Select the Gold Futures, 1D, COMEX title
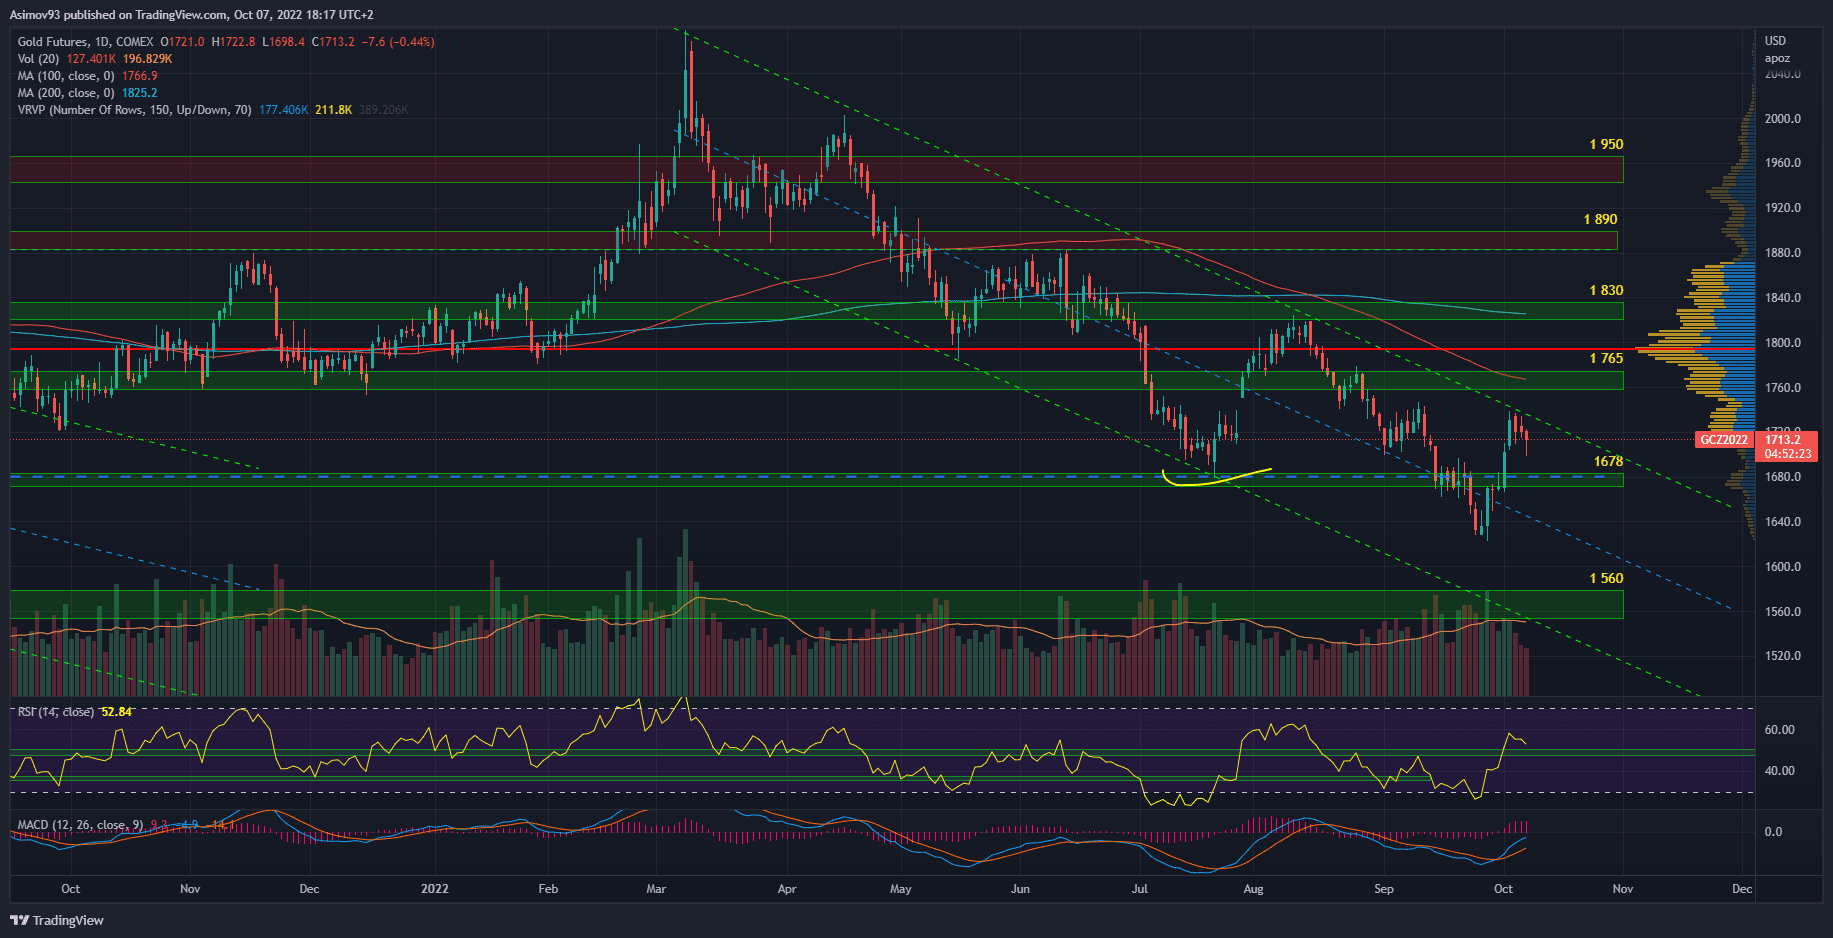 (85, 42)
